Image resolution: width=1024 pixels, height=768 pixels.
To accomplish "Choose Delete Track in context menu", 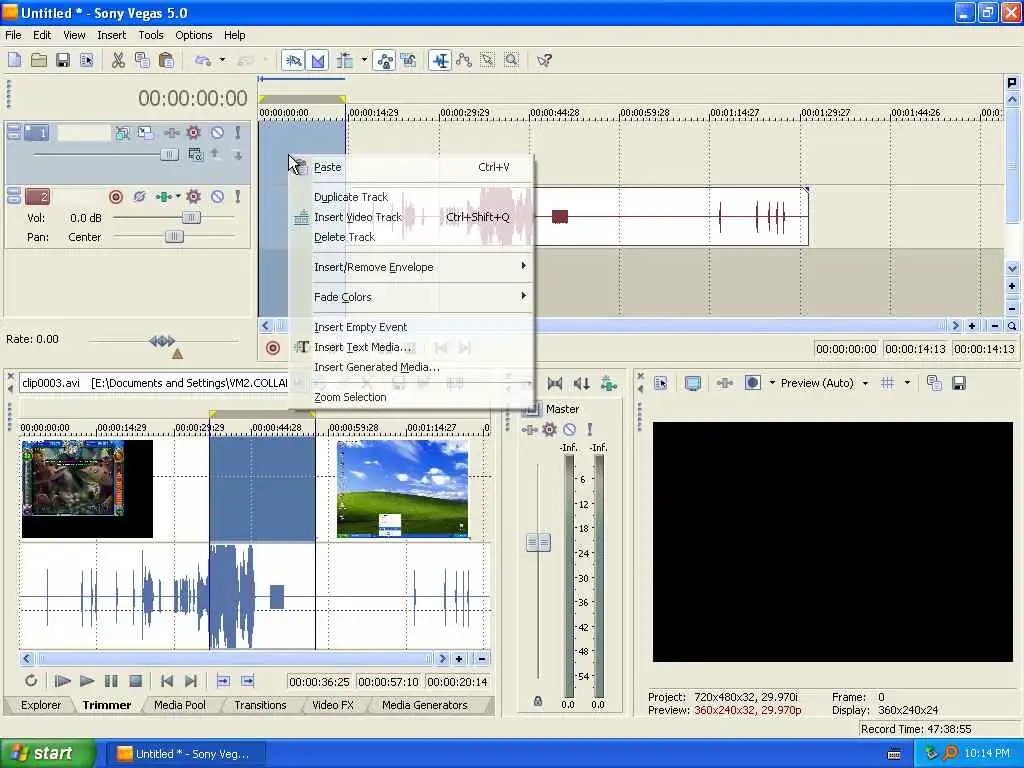I will click(411, 237).
